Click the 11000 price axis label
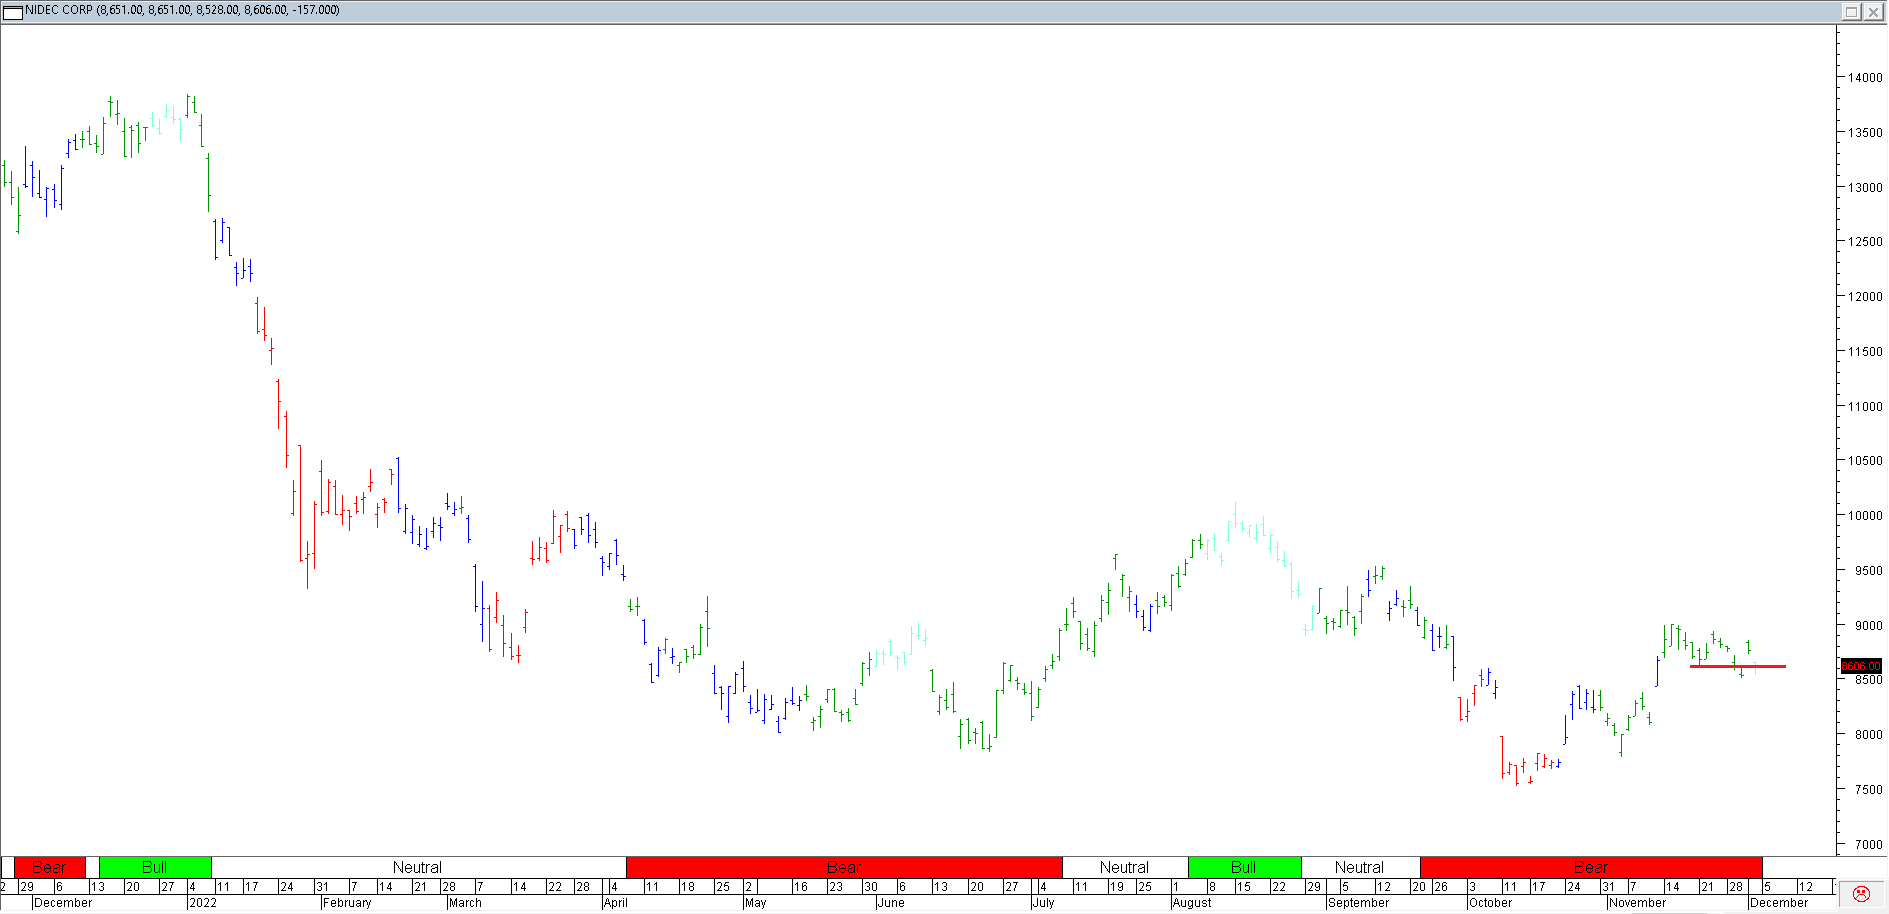1889x914 pixels. (1866, 407)
